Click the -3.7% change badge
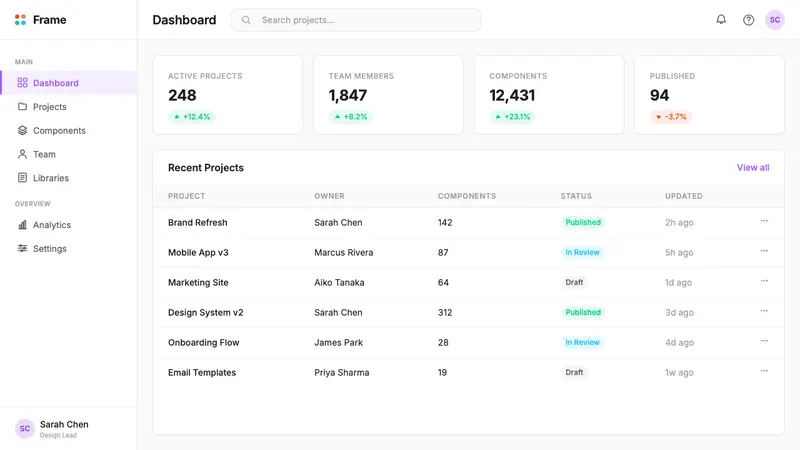The width and height of the screenshot is (800, 450). click(671, 117)
